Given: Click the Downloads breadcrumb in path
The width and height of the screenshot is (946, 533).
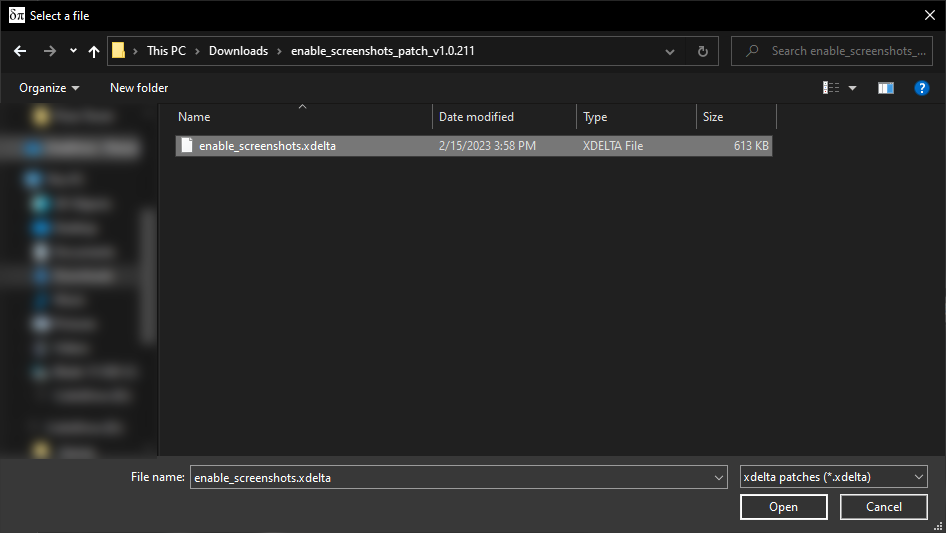Looking at the screenshot, I should [238, 51].
